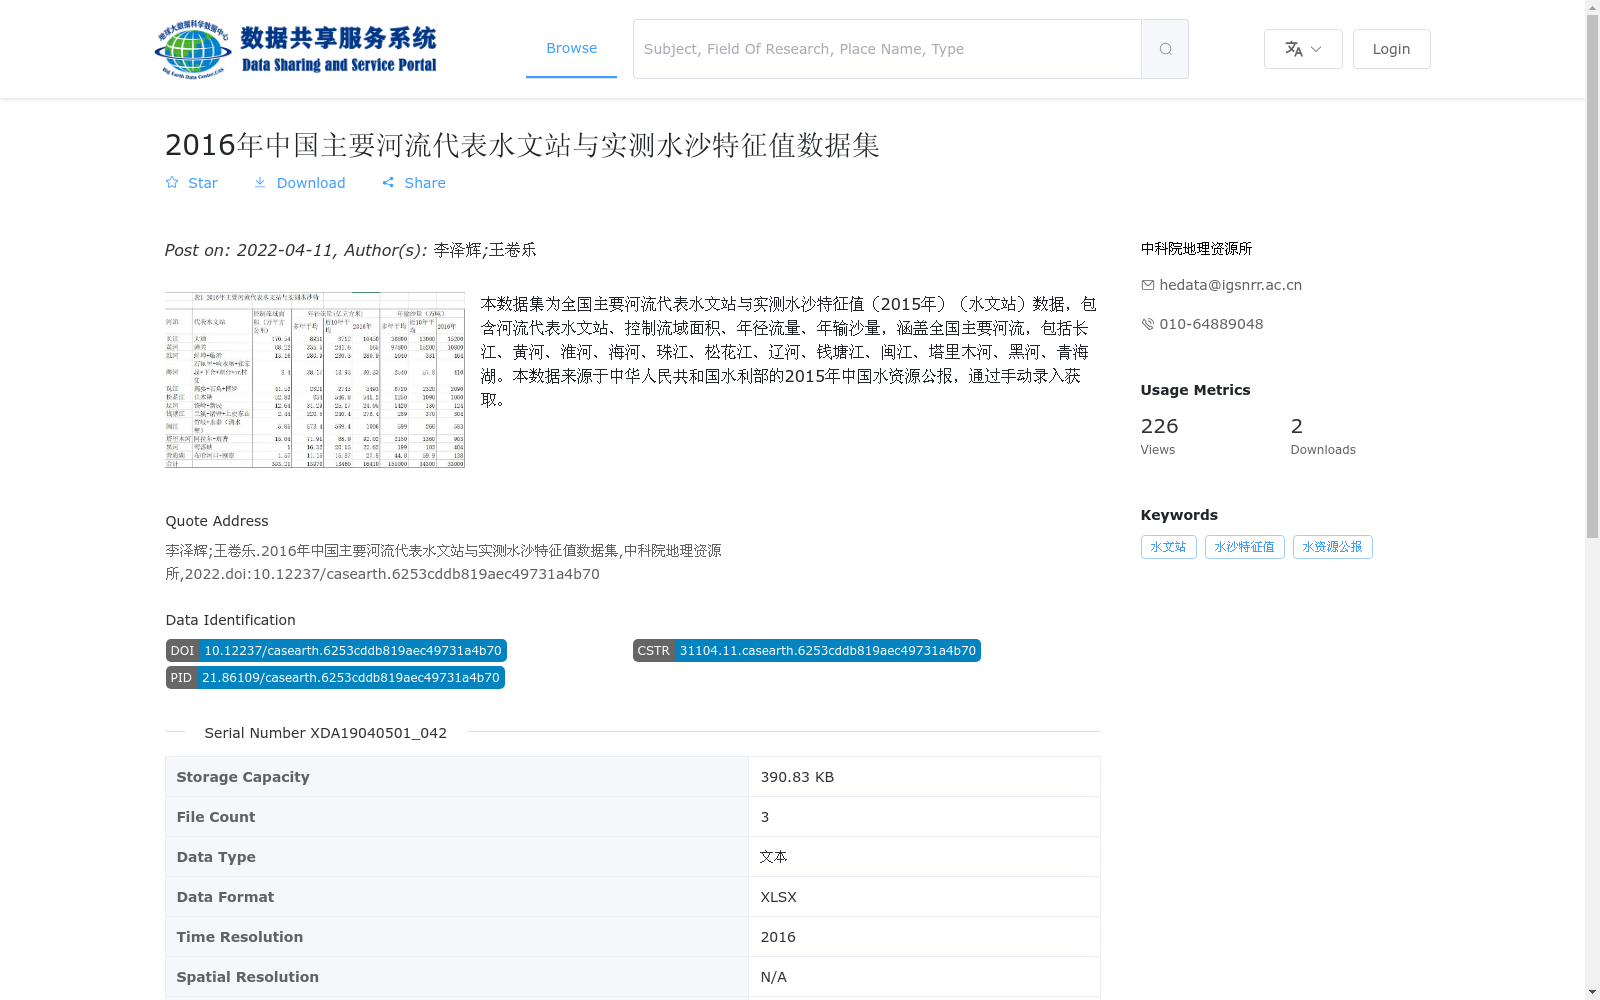Viewport: 1600px width, 1000px height.
Task: Click the Time Resolution value 2016
Action: (x=778, y=937)
